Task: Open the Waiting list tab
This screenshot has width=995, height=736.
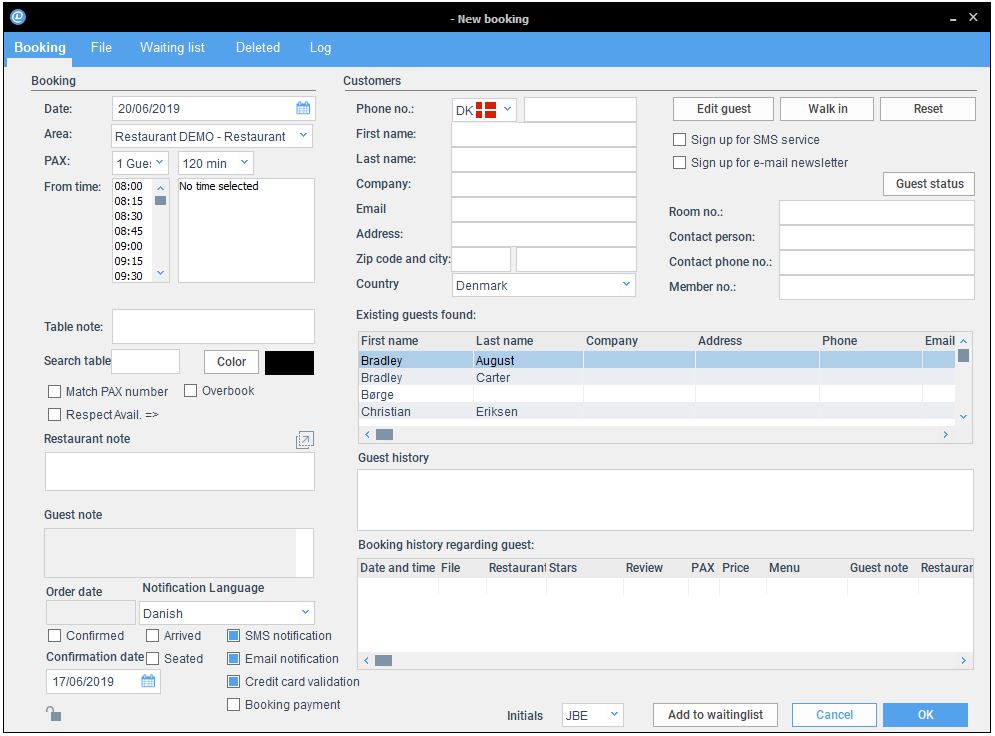Action: click(x=172, y=48)
